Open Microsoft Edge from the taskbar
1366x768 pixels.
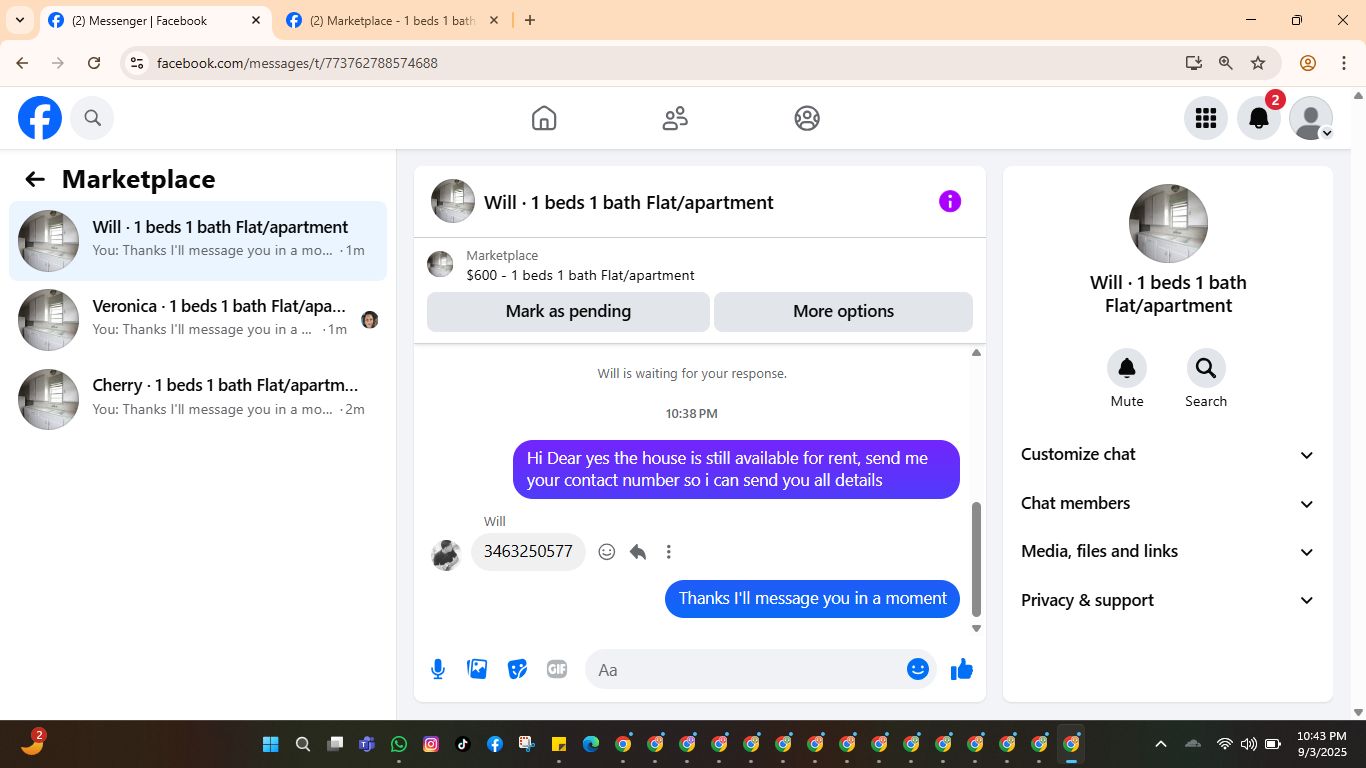pos(591,744)
